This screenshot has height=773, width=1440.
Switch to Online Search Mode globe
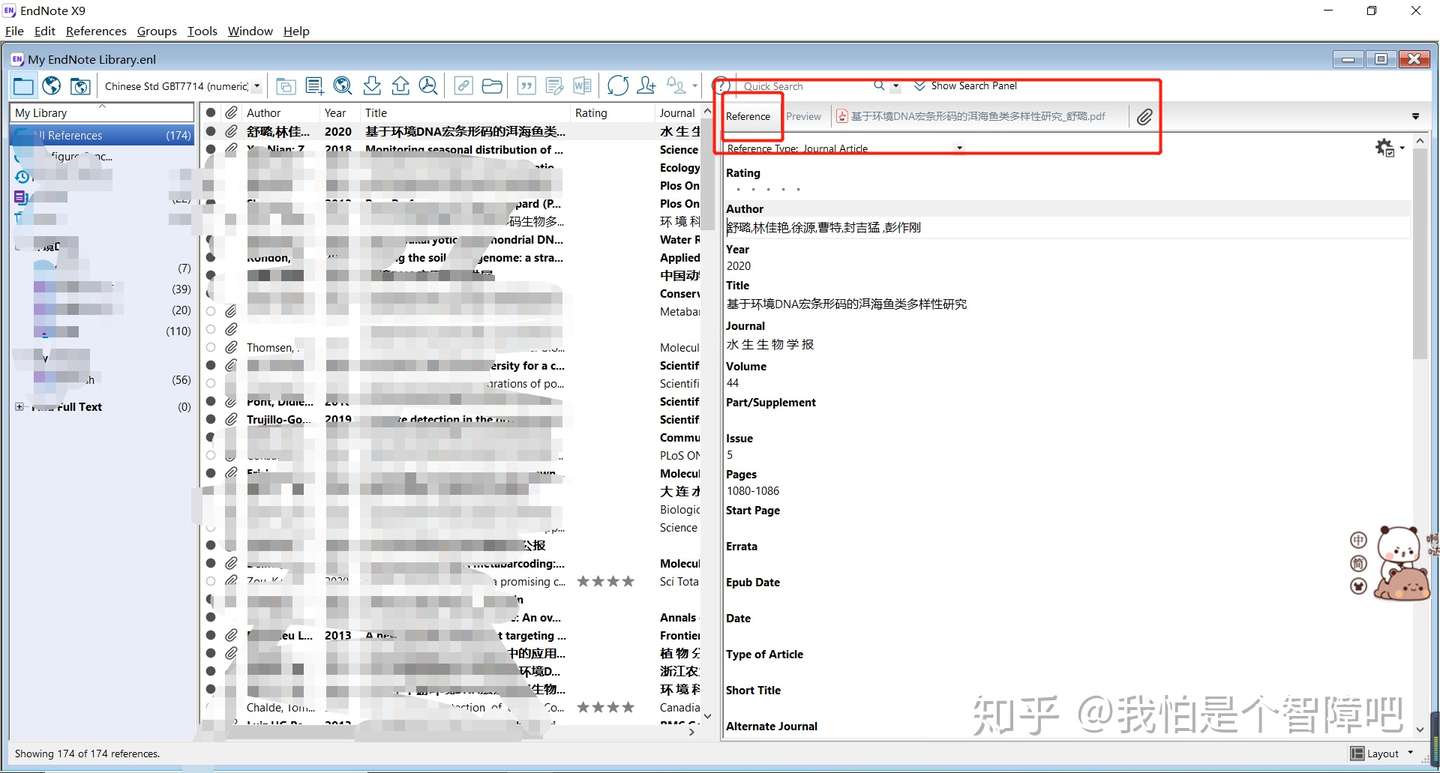coord(52,86)
